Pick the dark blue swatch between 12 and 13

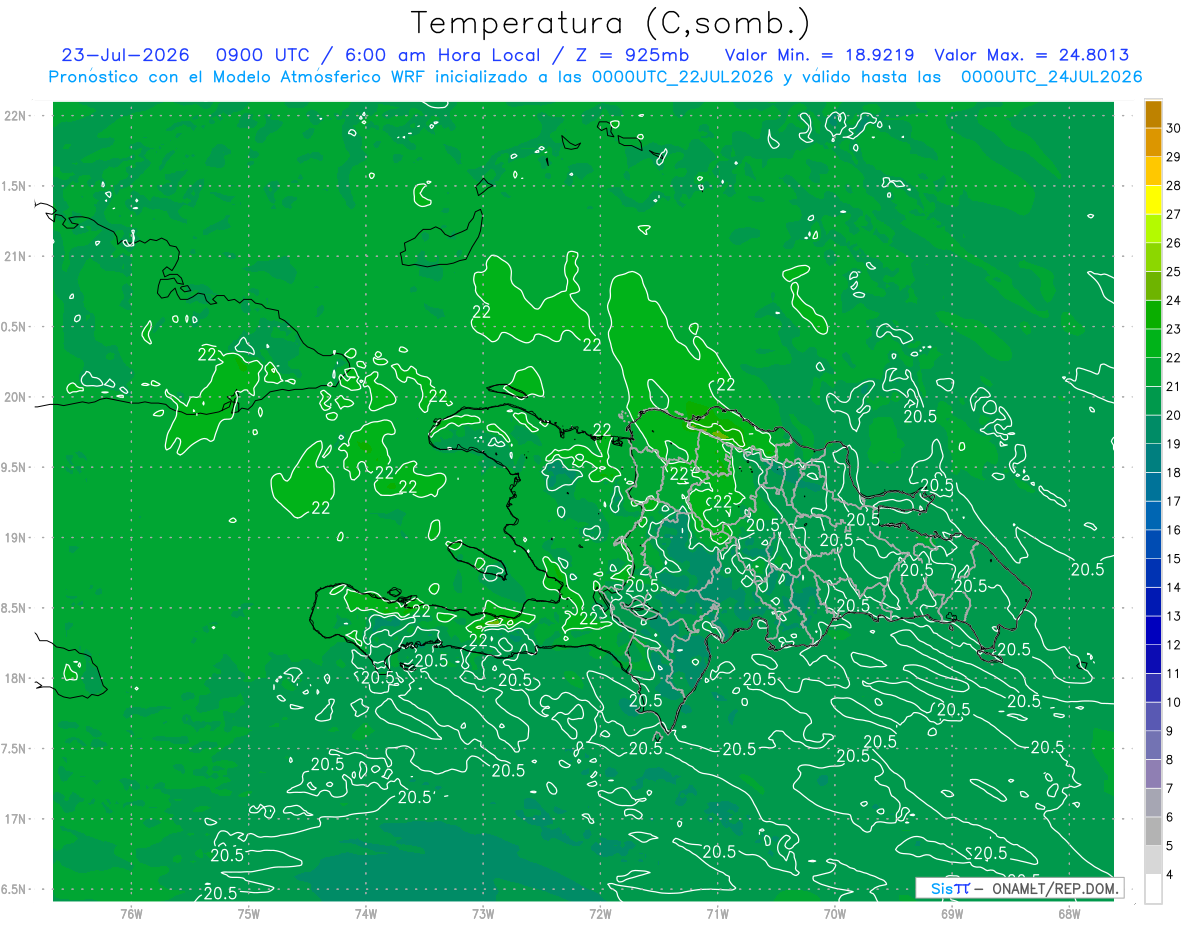click(1153, 630)
